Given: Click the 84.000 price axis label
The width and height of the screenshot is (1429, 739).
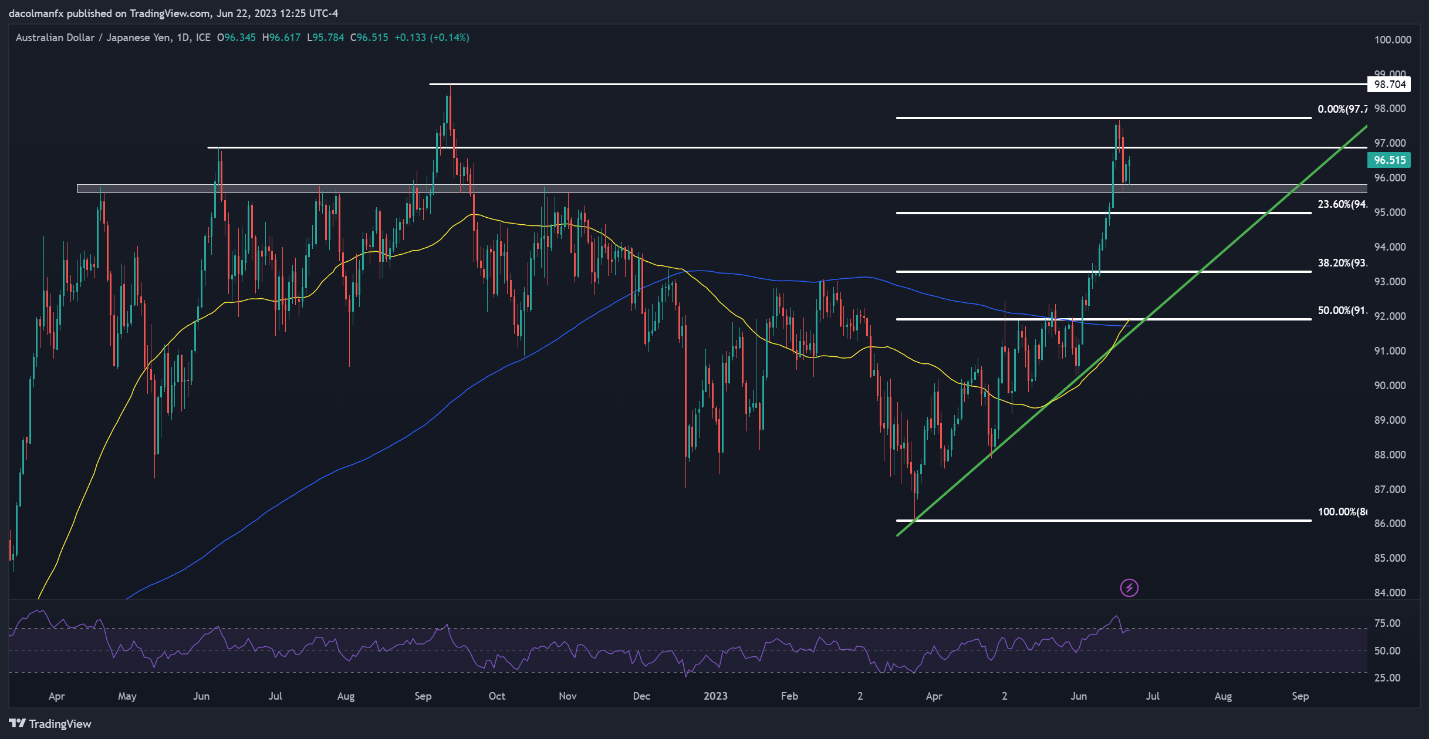Looking at the screenshot, I should (x=1392, y=593).
